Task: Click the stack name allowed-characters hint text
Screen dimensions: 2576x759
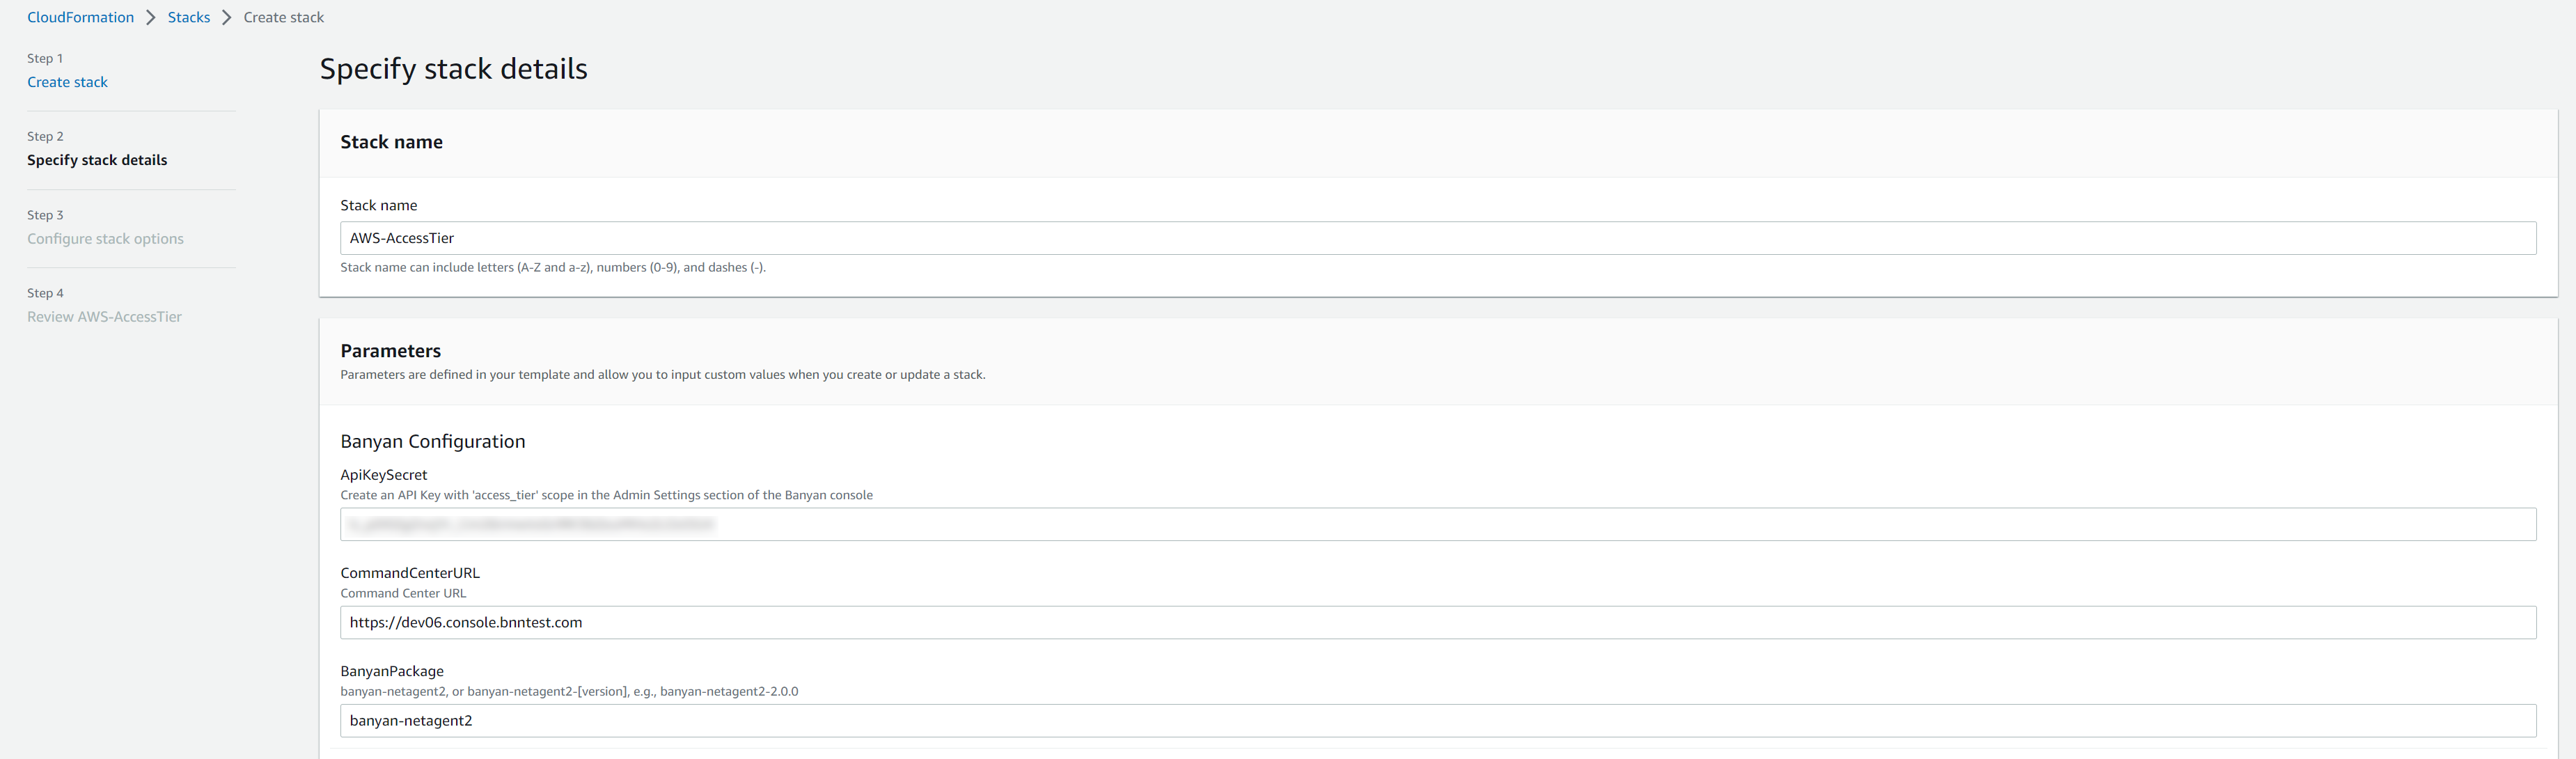Action: pos(552,267)
